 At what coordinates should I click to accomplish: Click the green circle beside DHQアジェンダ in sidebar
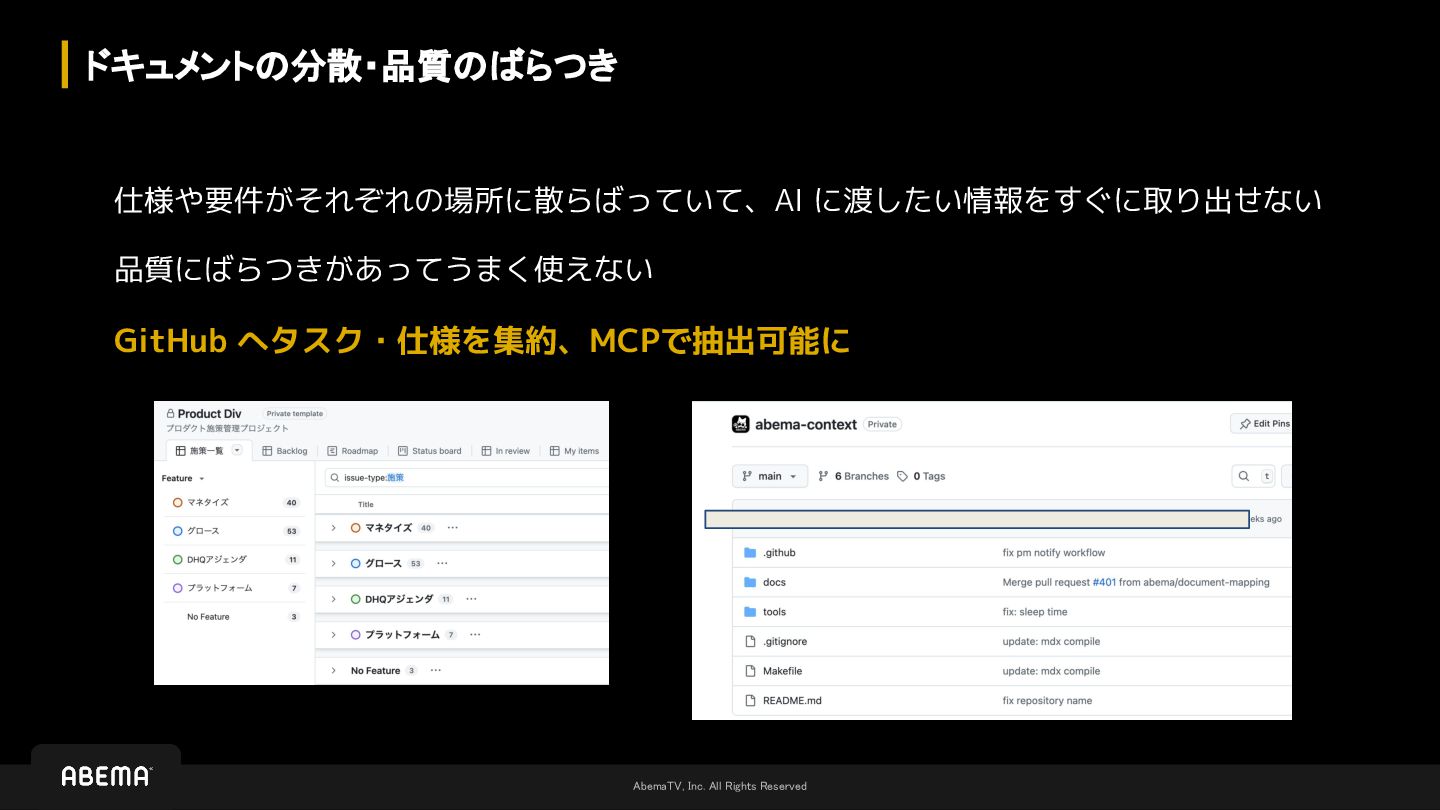(x=178, y=560)
